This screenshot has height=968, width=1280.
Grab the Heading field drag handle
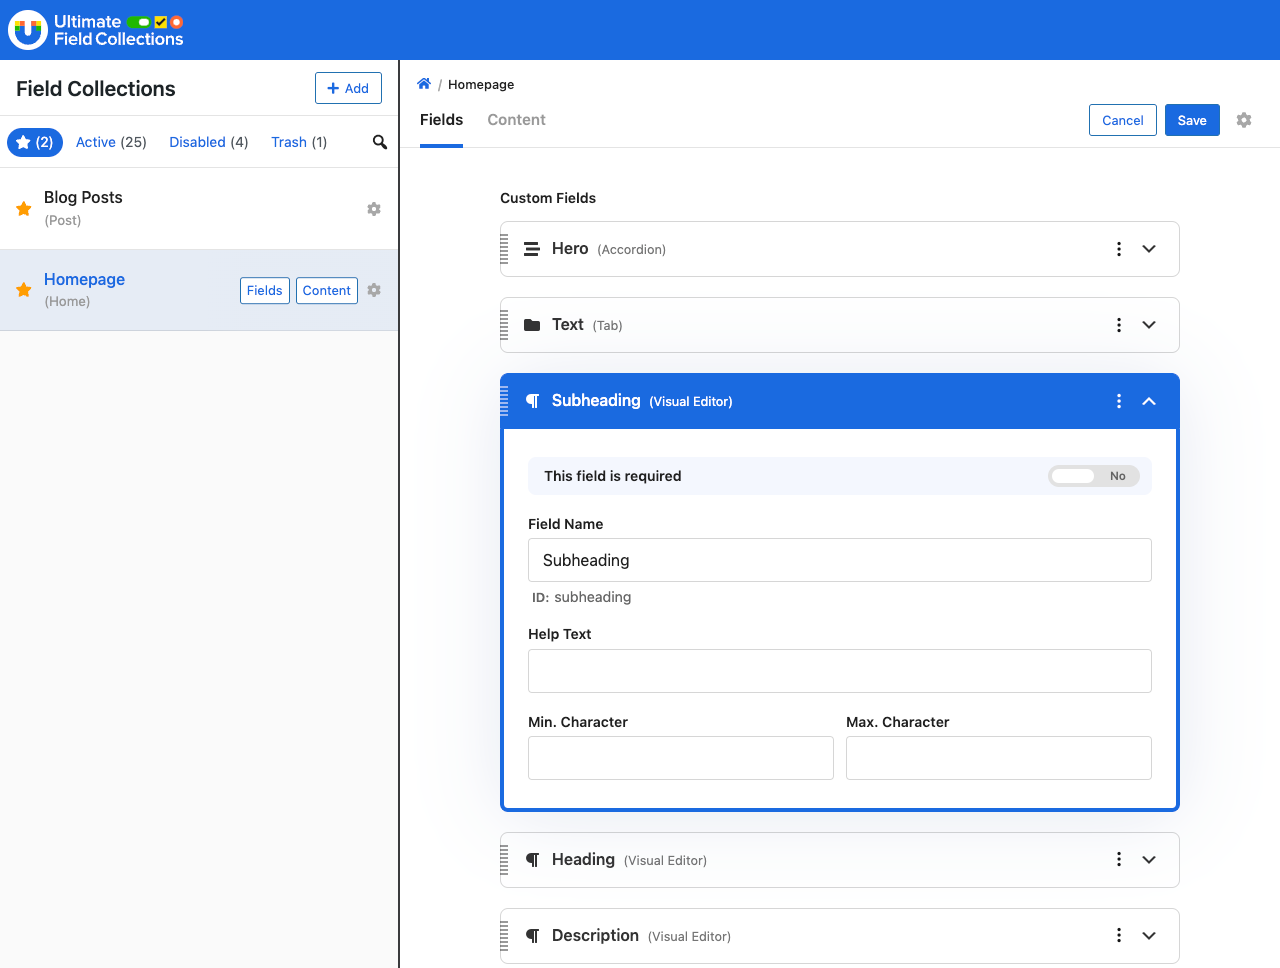coord(504,860)
